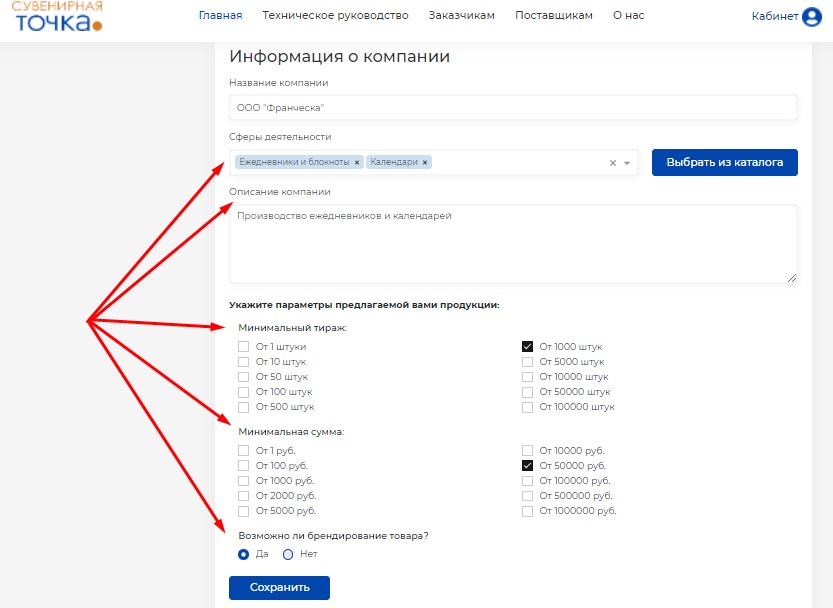Remove the Ежедневники и блокноты tag
833x608 pixels.
(357, 162)
